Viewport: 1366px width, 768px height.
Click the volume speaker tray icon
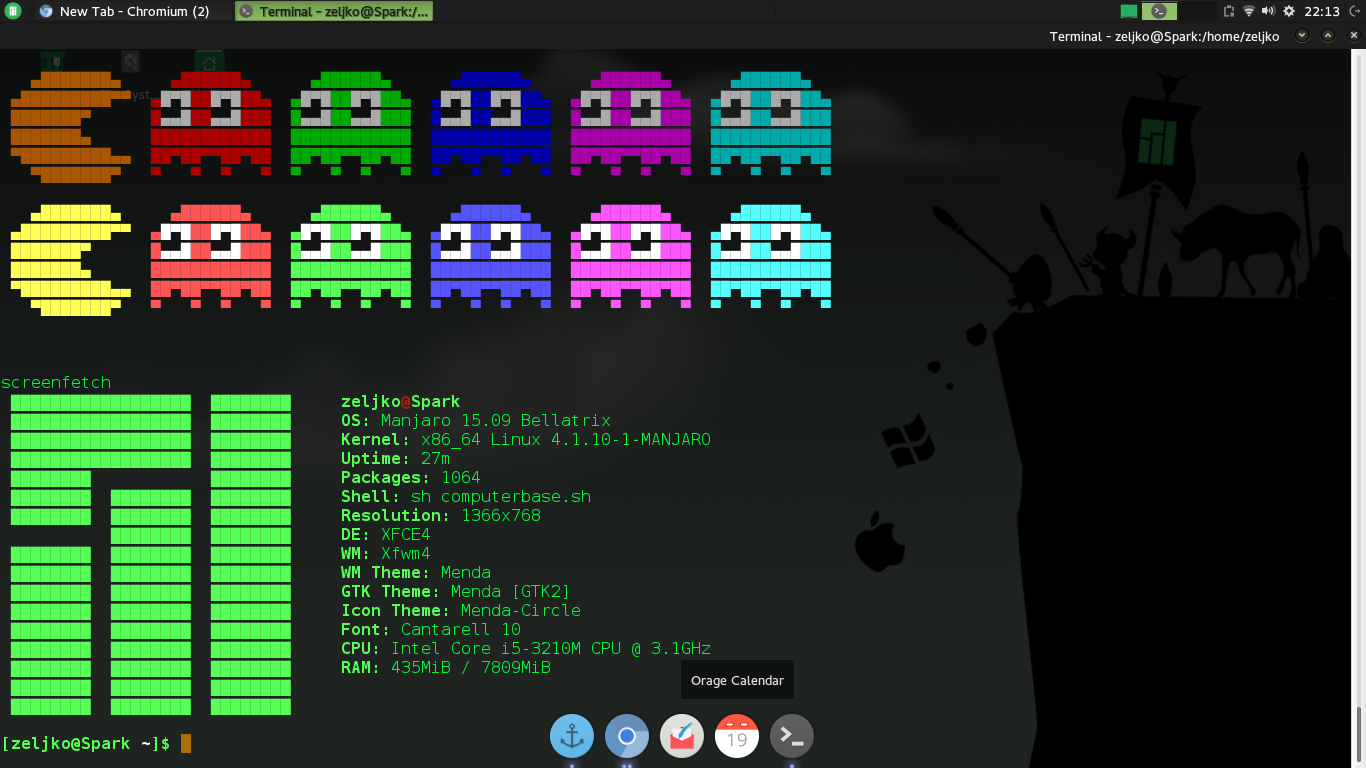(x=1268, y=12)
